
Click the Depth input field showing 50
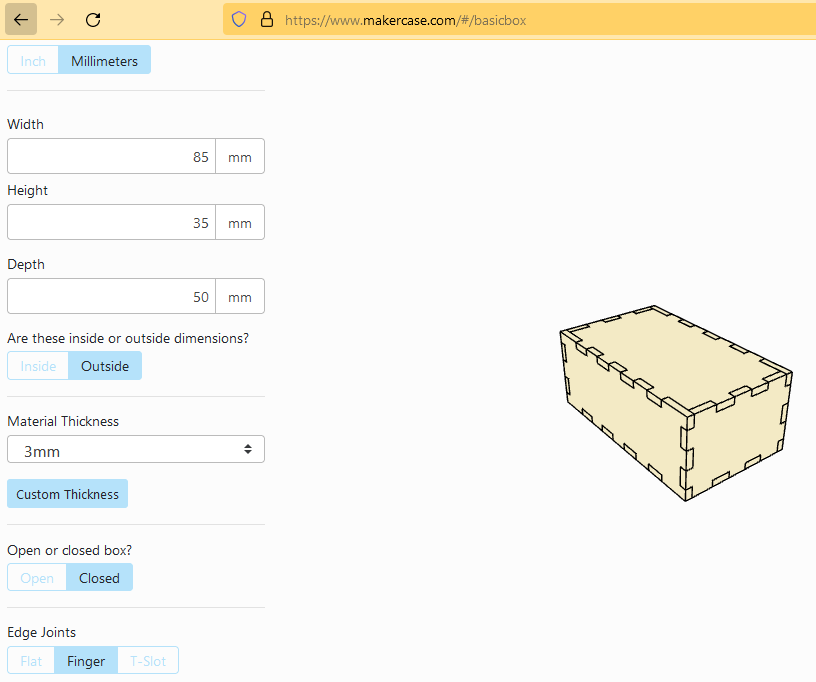pyautogui.click(x=111, y=296)
